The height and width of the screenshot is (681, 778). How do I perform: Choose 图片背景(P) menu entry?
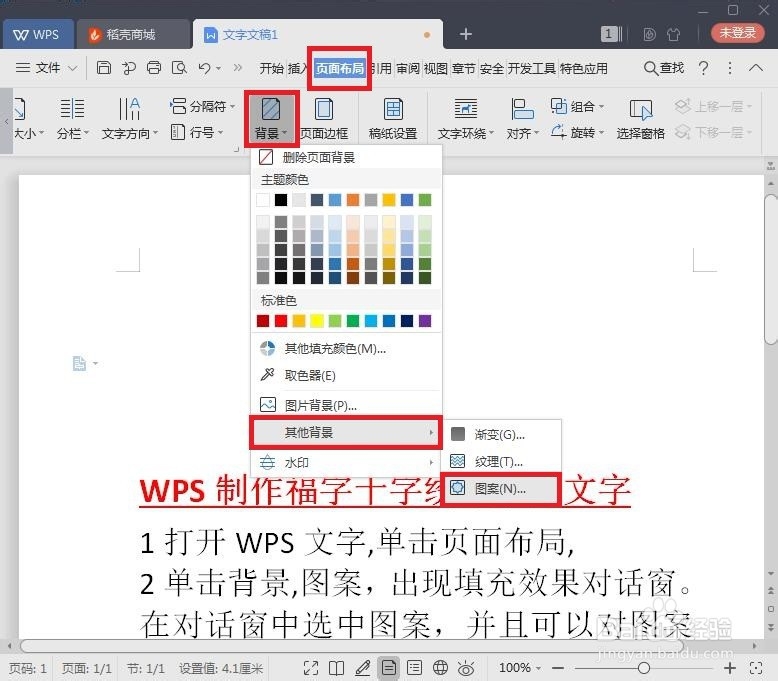click(345, 405)
